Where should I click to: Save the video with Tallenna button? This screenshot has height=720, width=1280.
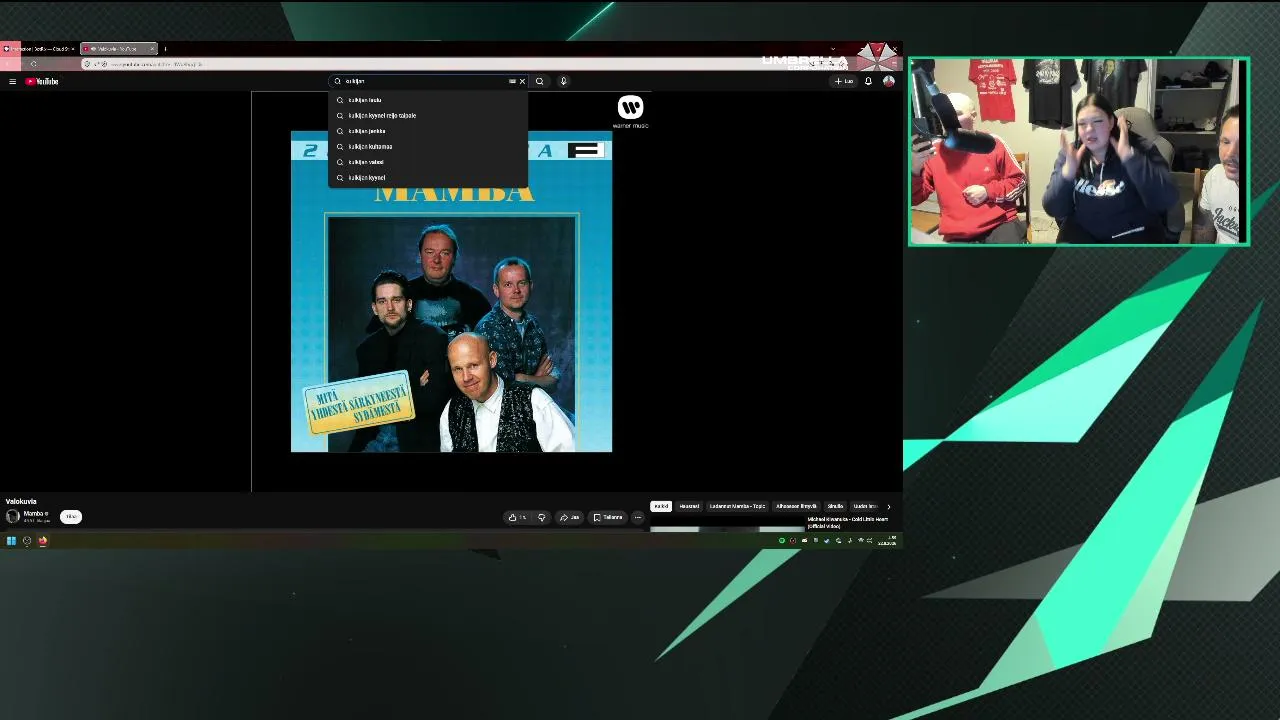click(x=608, y=517)
